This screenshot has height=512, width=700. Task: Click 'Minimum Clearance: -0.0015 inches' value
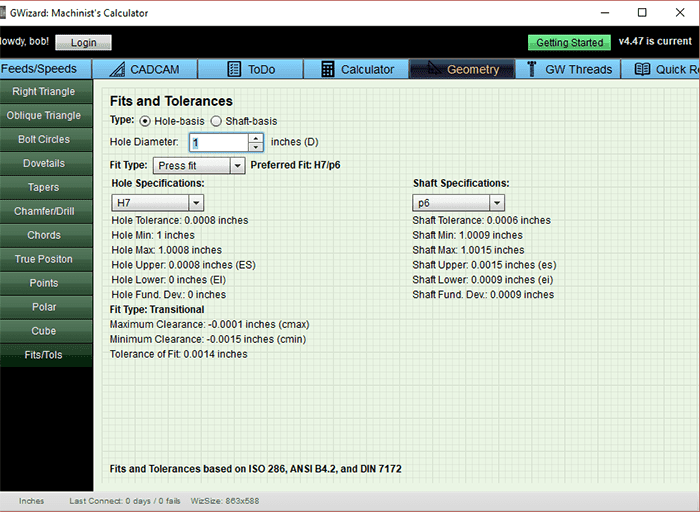[x=208, y=339]
